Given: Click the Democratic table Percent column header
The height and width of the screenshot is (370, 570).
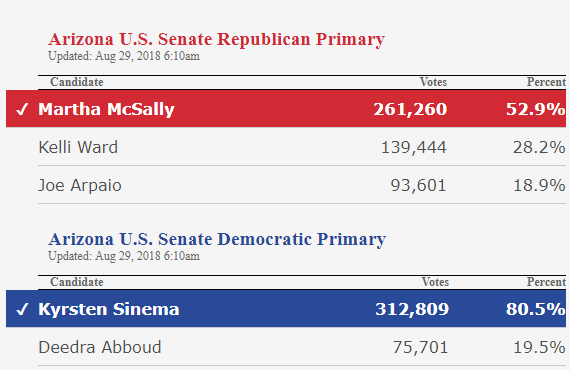Looking at the screenshot, I should pyautogui.click(x=546, y=282).
